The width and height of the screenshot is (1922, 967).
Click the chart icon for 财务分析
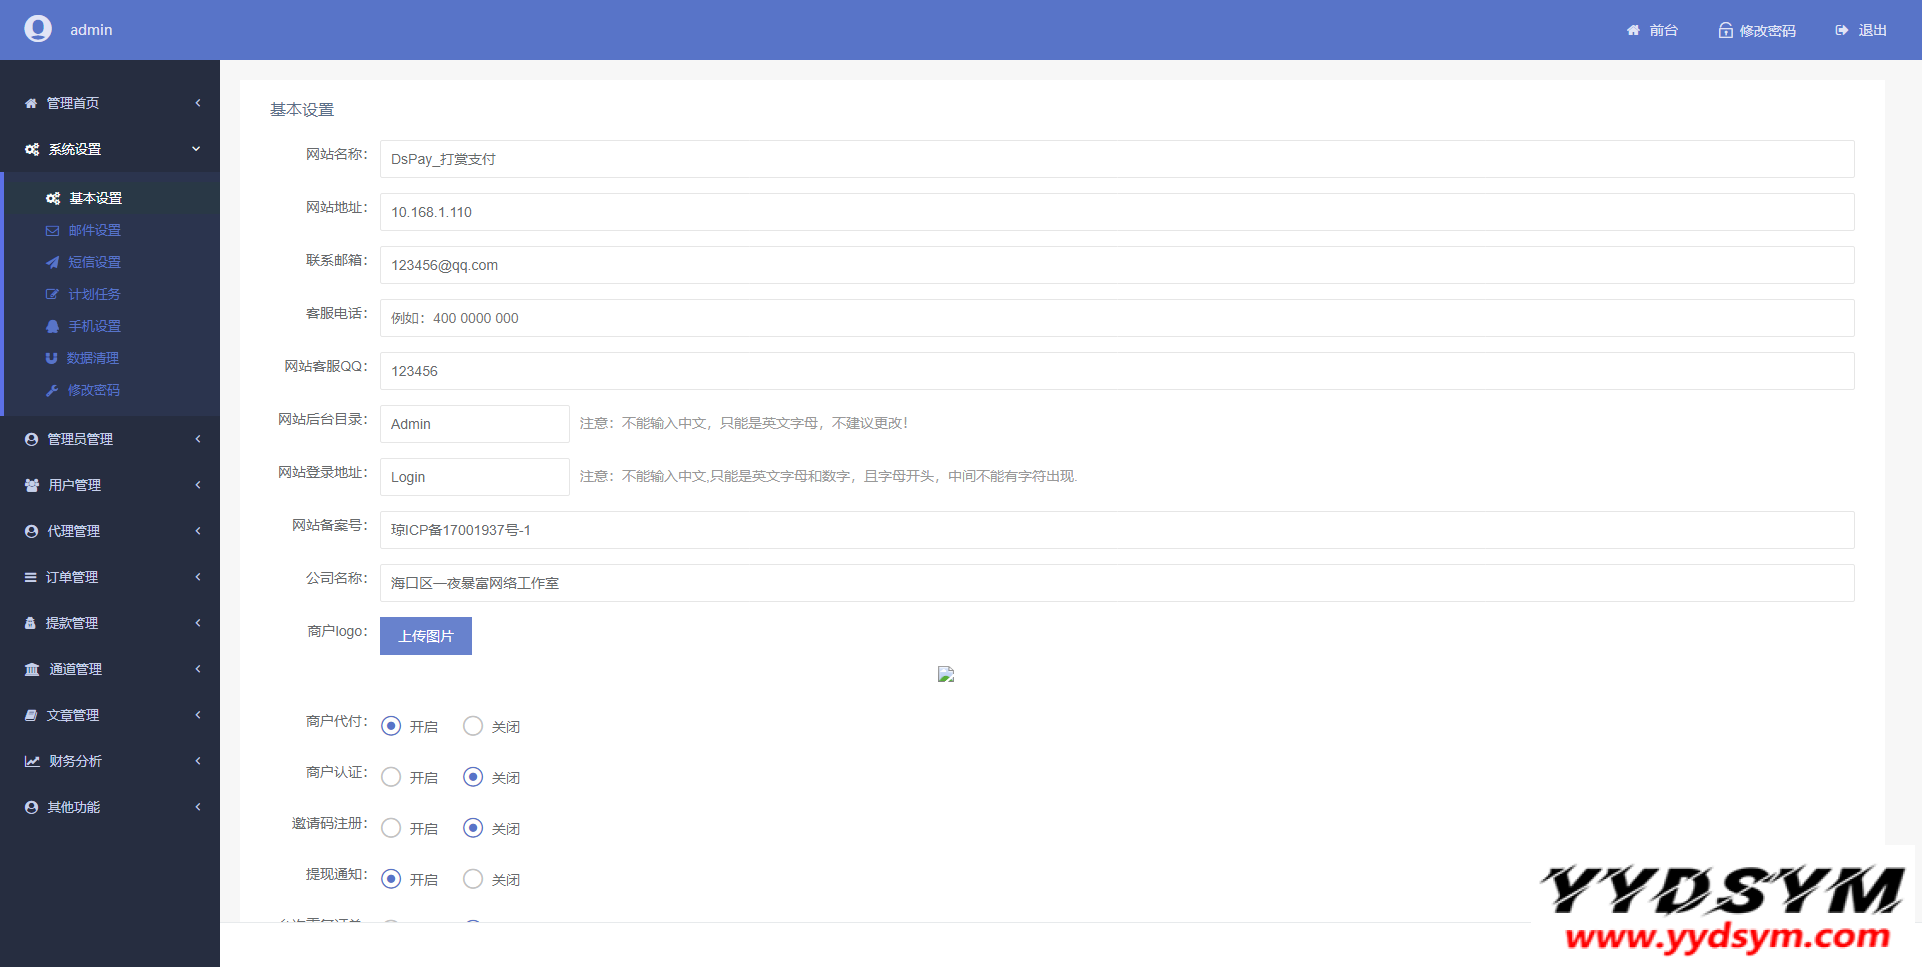[x=32, y=761]
